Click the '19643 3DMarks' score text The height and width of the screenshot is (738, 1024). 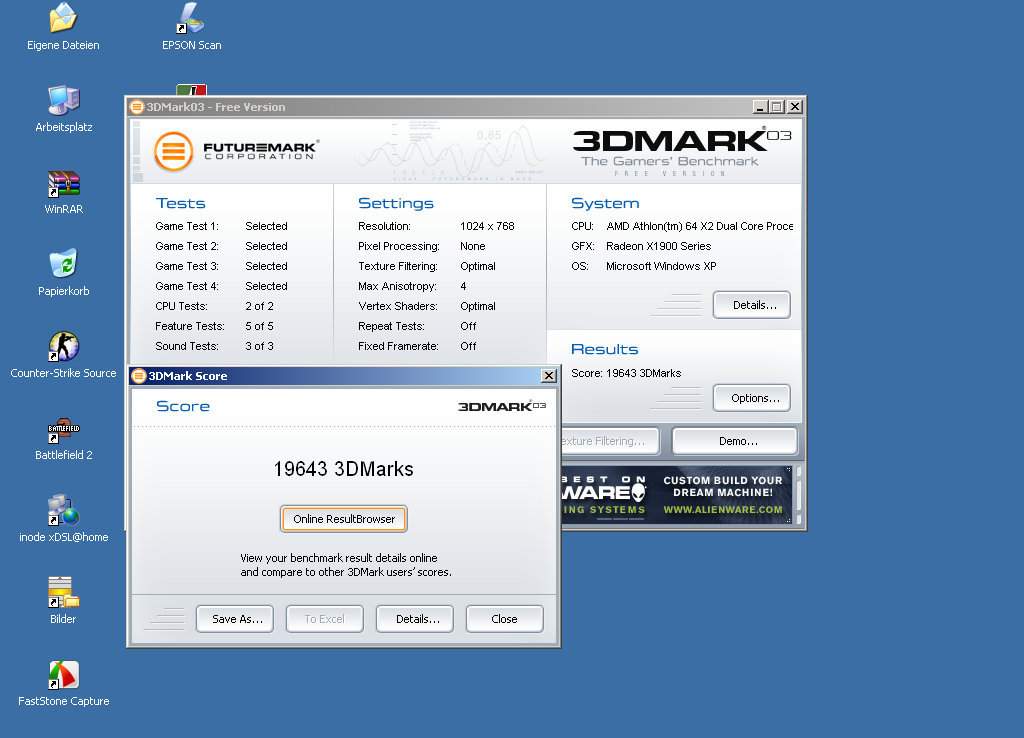[344, 469]
